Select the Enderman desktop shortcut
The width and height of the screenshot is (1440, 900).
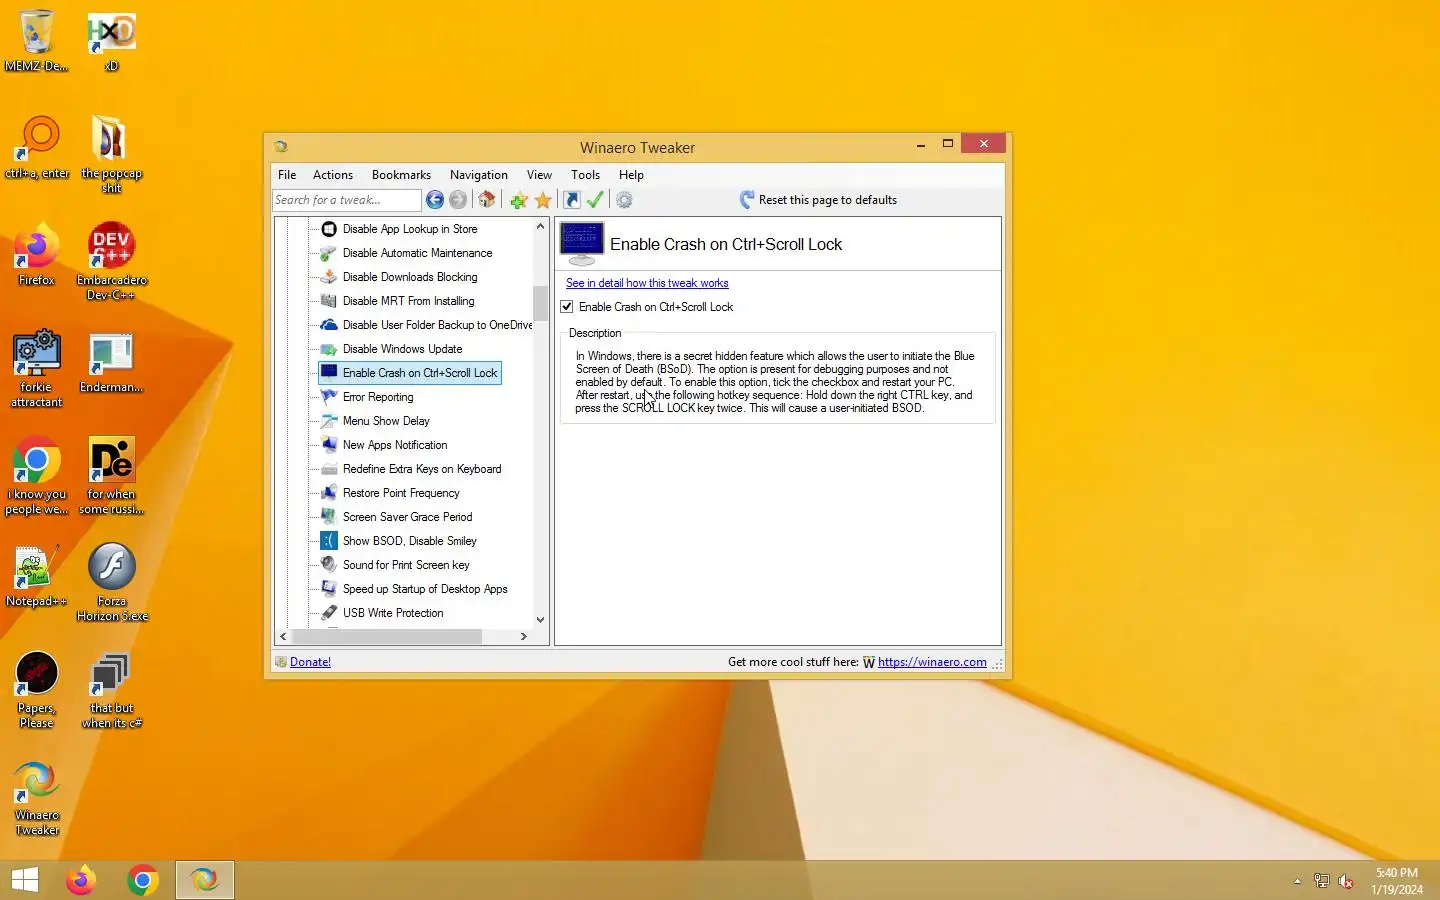click(x=111, y=362)
